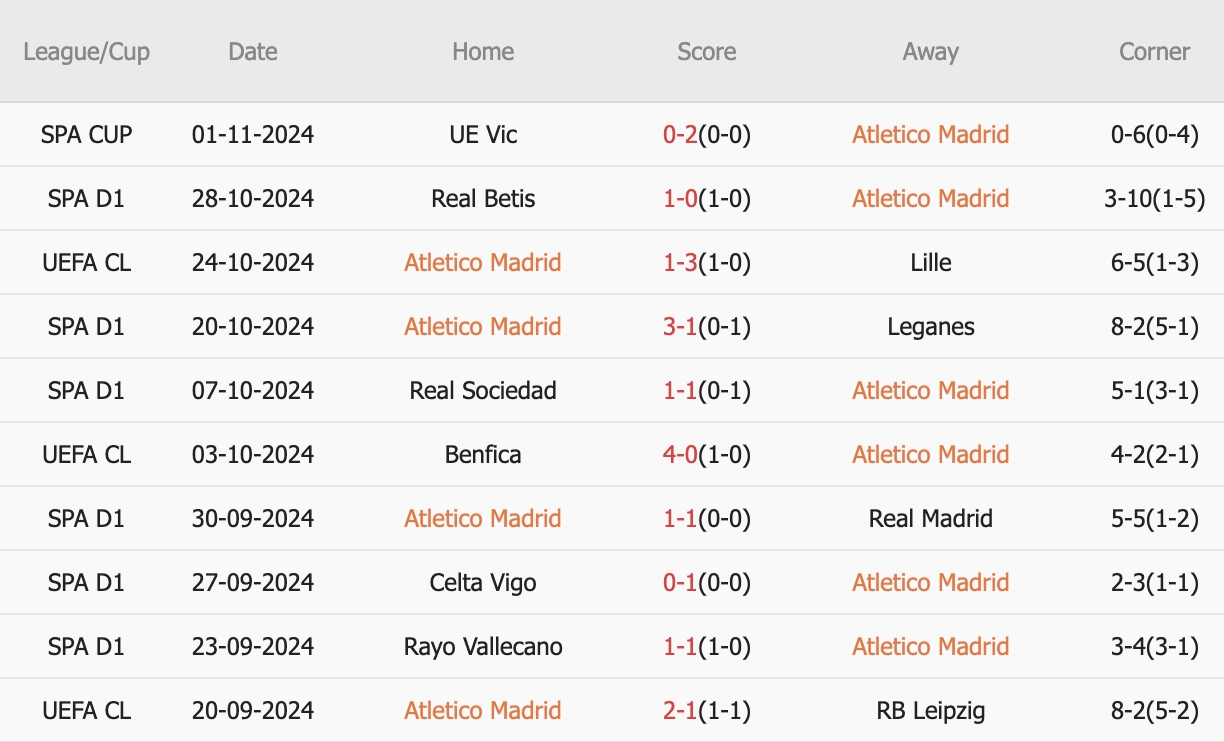The width and height of the screenshot is (1224, 742).
Task: Open the Real Betis team link
Action: pyautogui.click(x=483, y=199)
